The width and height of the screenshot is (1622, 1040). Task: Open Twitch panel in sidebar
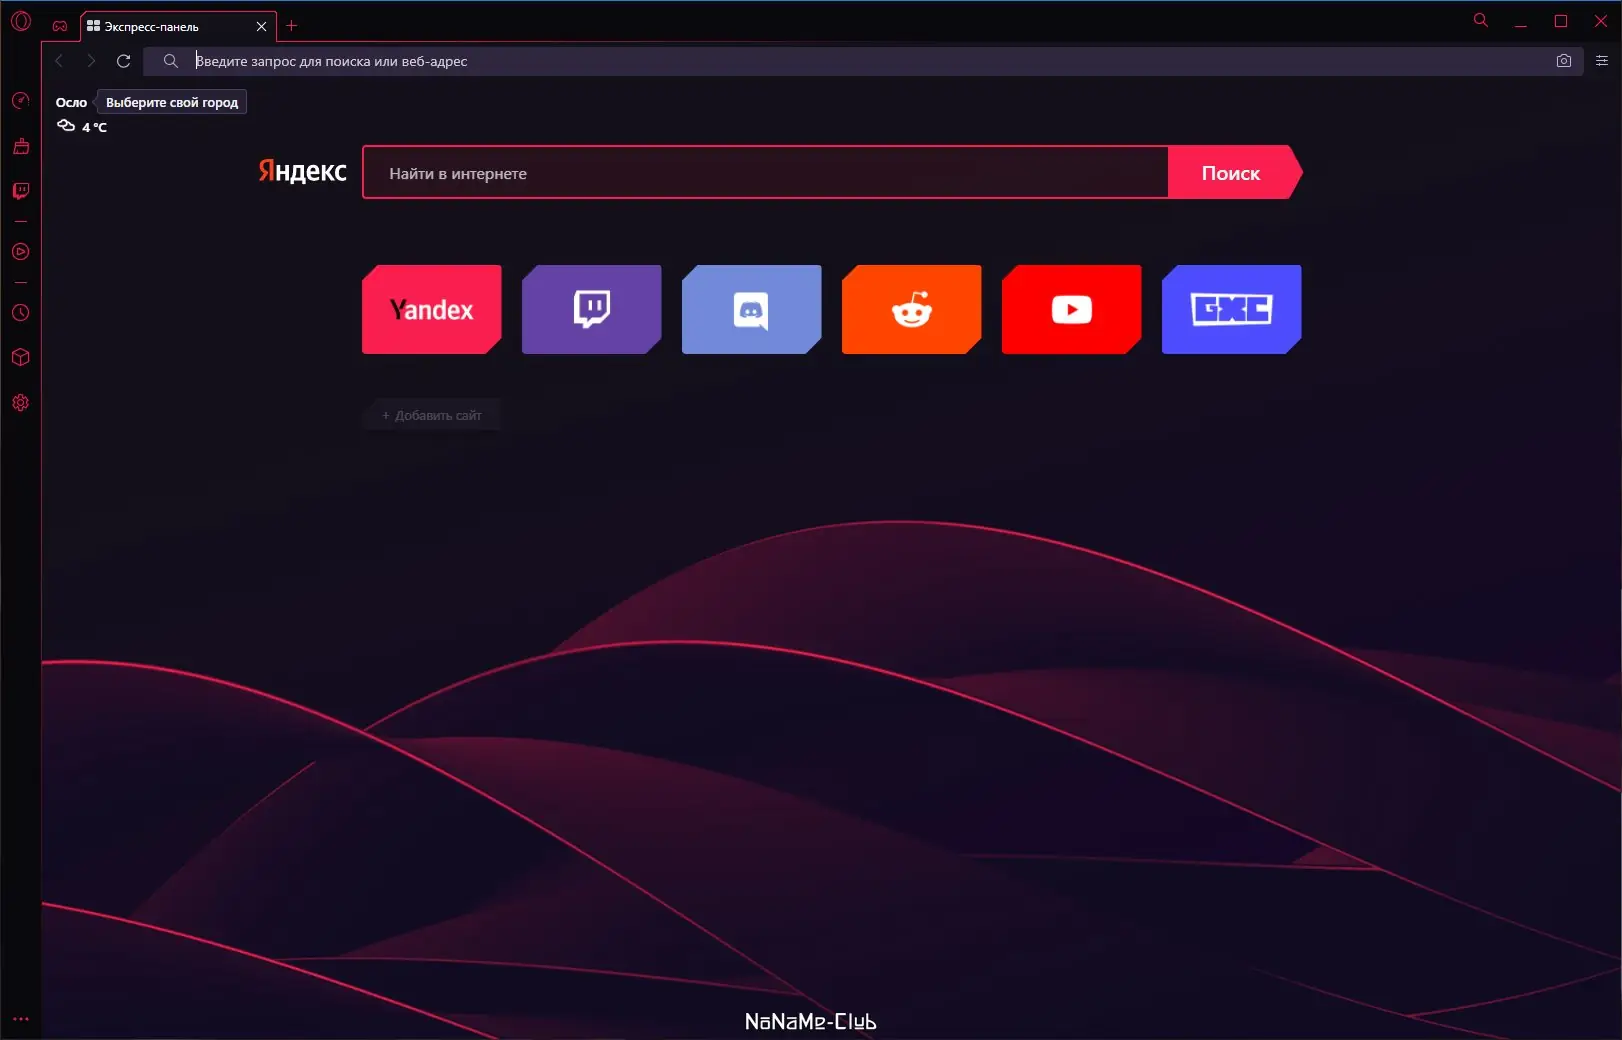coord(21,191)
